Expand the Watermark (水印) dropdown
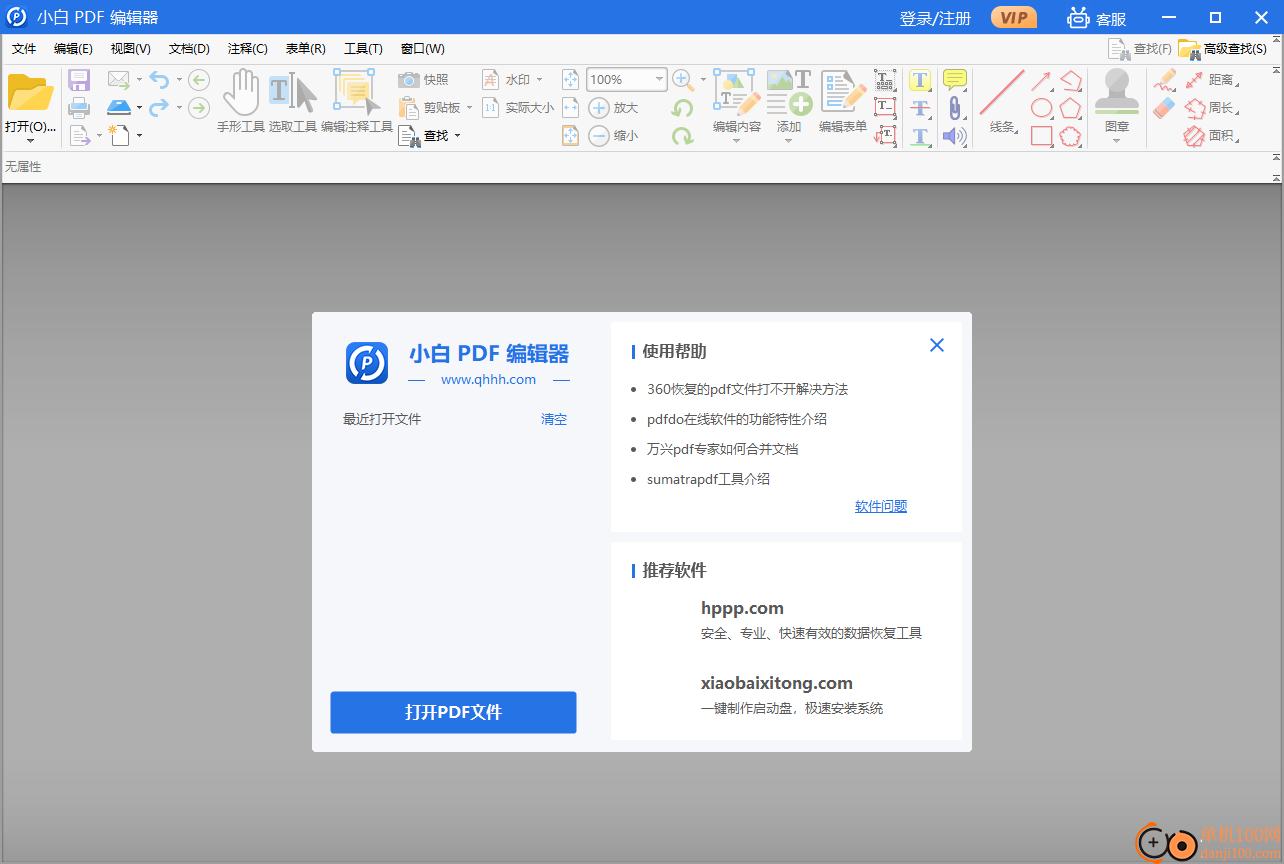The image size is (1284, 864). point(540,80)
